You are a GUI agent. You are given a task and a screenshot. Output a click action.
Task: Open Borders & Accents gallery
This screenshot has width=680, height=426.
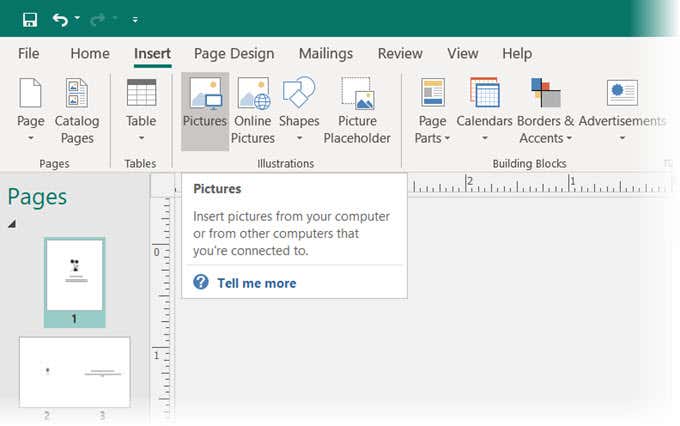click(545, 111)
